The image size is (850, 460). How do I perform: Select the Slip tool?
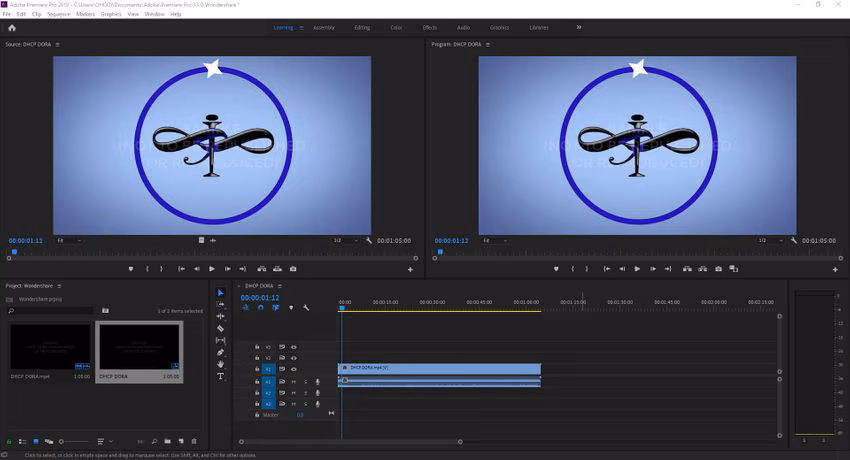[x=221, y=340]
